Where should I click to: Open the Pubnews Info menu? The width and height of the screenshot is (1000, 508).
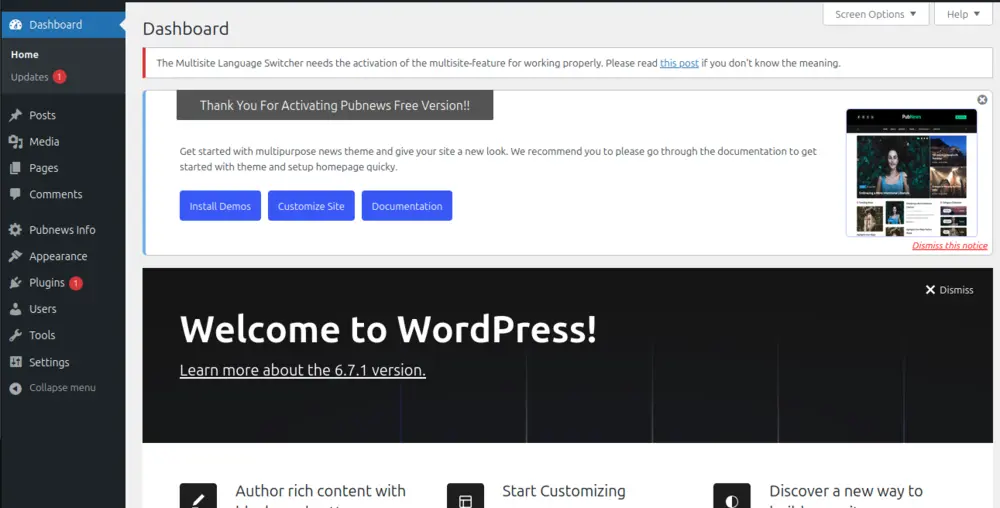pyautogui.click(x=62, y=230)
